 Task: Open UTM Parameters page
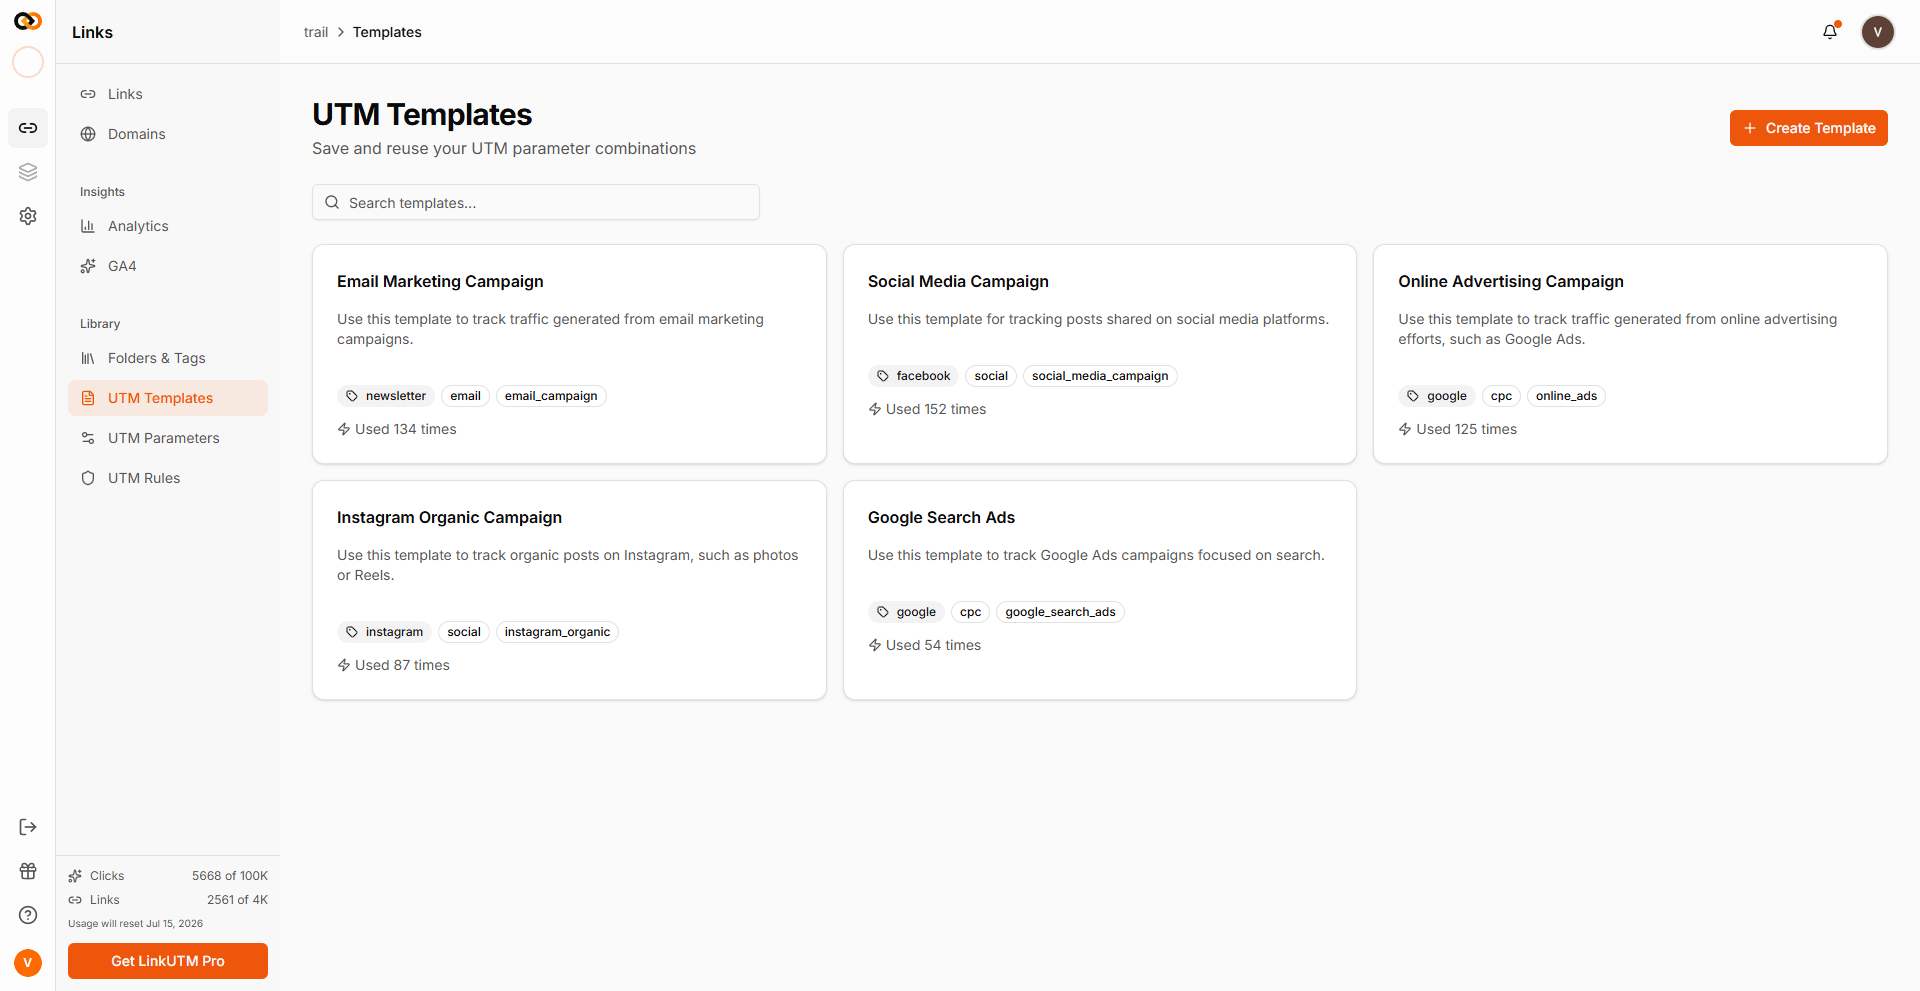click(168, 438)
